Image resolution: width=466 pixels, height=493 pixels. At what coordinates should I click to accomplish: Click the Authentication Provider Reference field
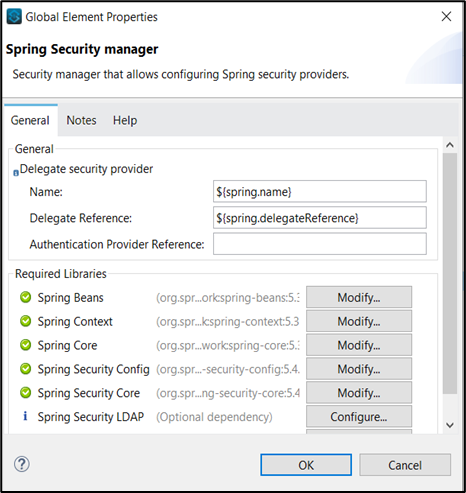pyautogui.click(x=320, y=244)
